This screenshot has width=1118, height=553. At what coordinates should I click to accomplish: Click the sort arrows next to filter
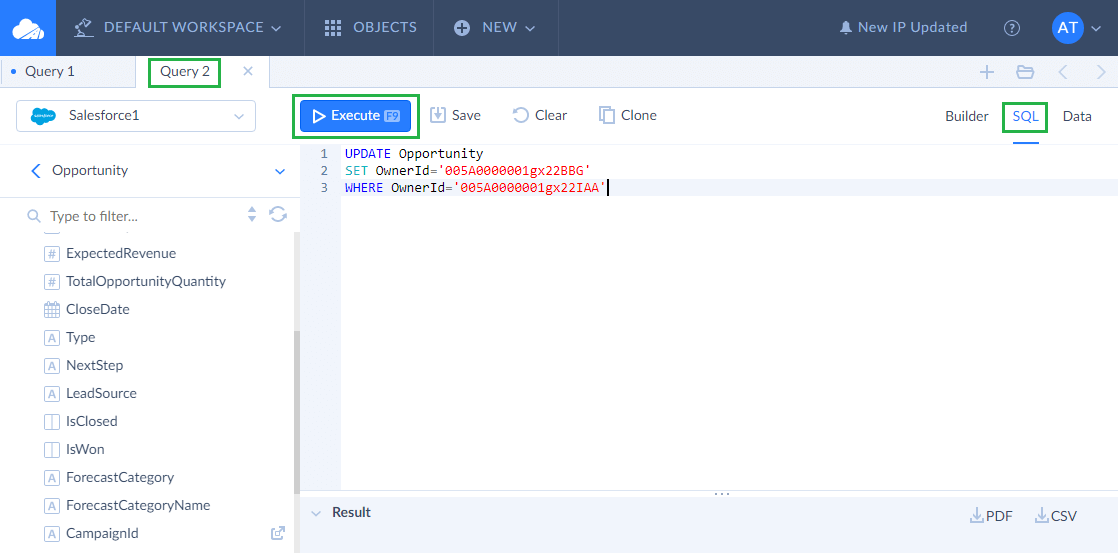(252, 215)
